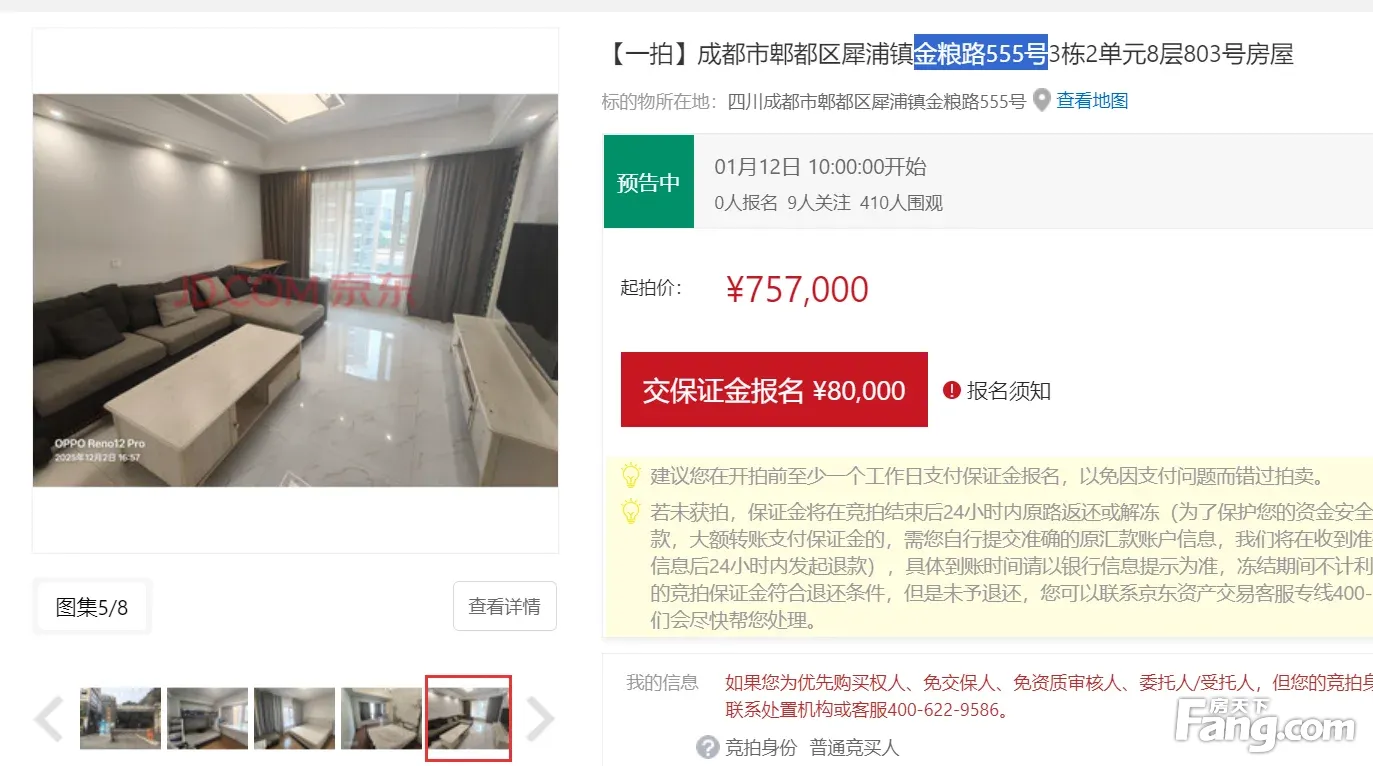The width and height of the screenshot is (1373, 766).
Task: Select the 图集5/8 gallery tab
Action: 92,606
